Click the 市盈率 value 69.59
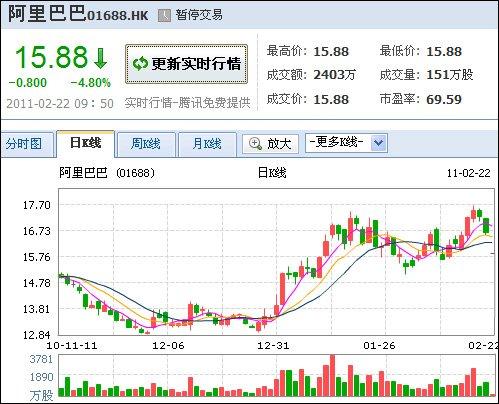Image resolution: width=499 pixels, height=404 pixels. 444,100
